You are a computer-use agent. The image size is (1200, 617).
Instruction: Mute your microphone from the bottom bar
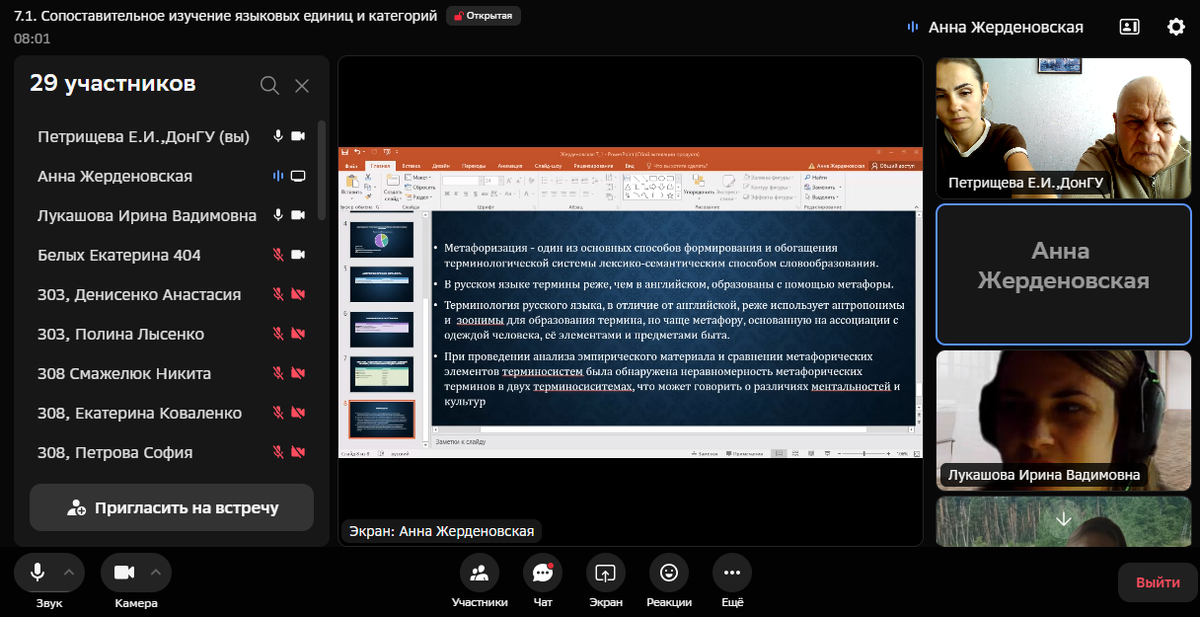37,572
